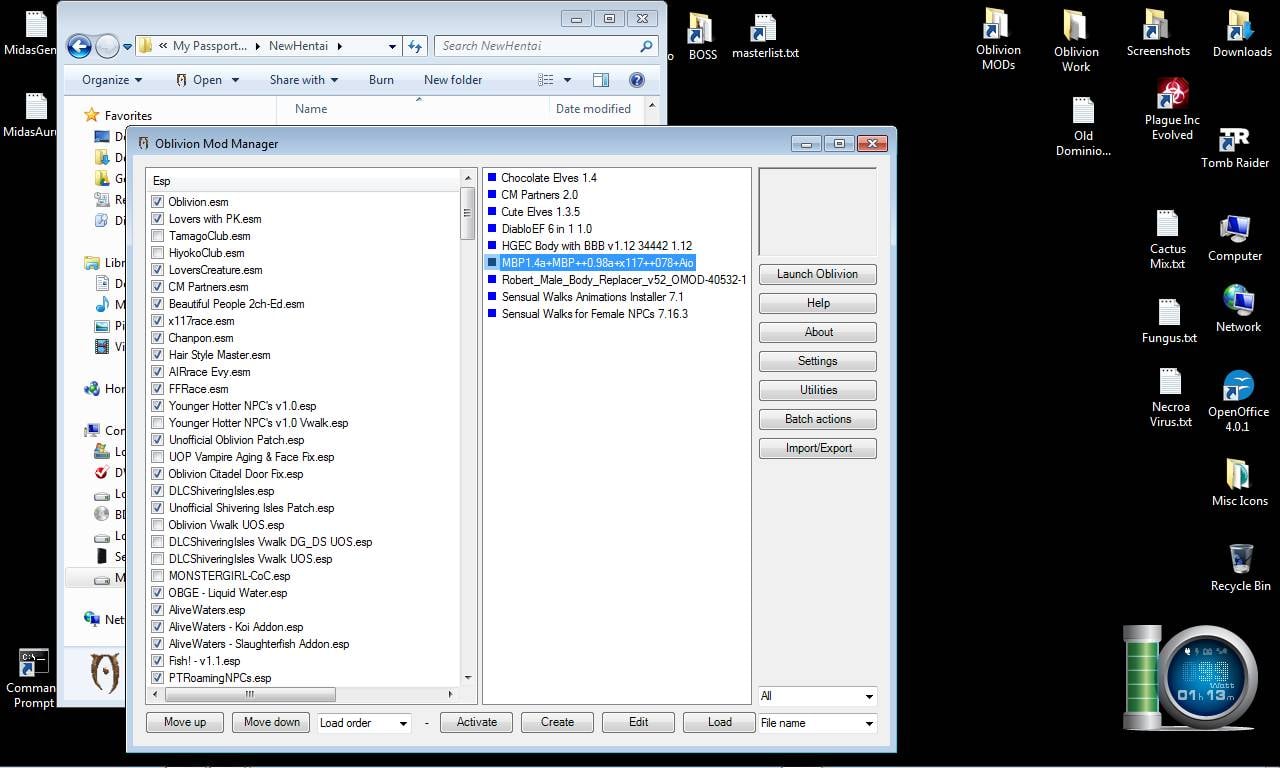
Task: Enable the TamagoClub.esm checkbox
Action: (157, 235)
